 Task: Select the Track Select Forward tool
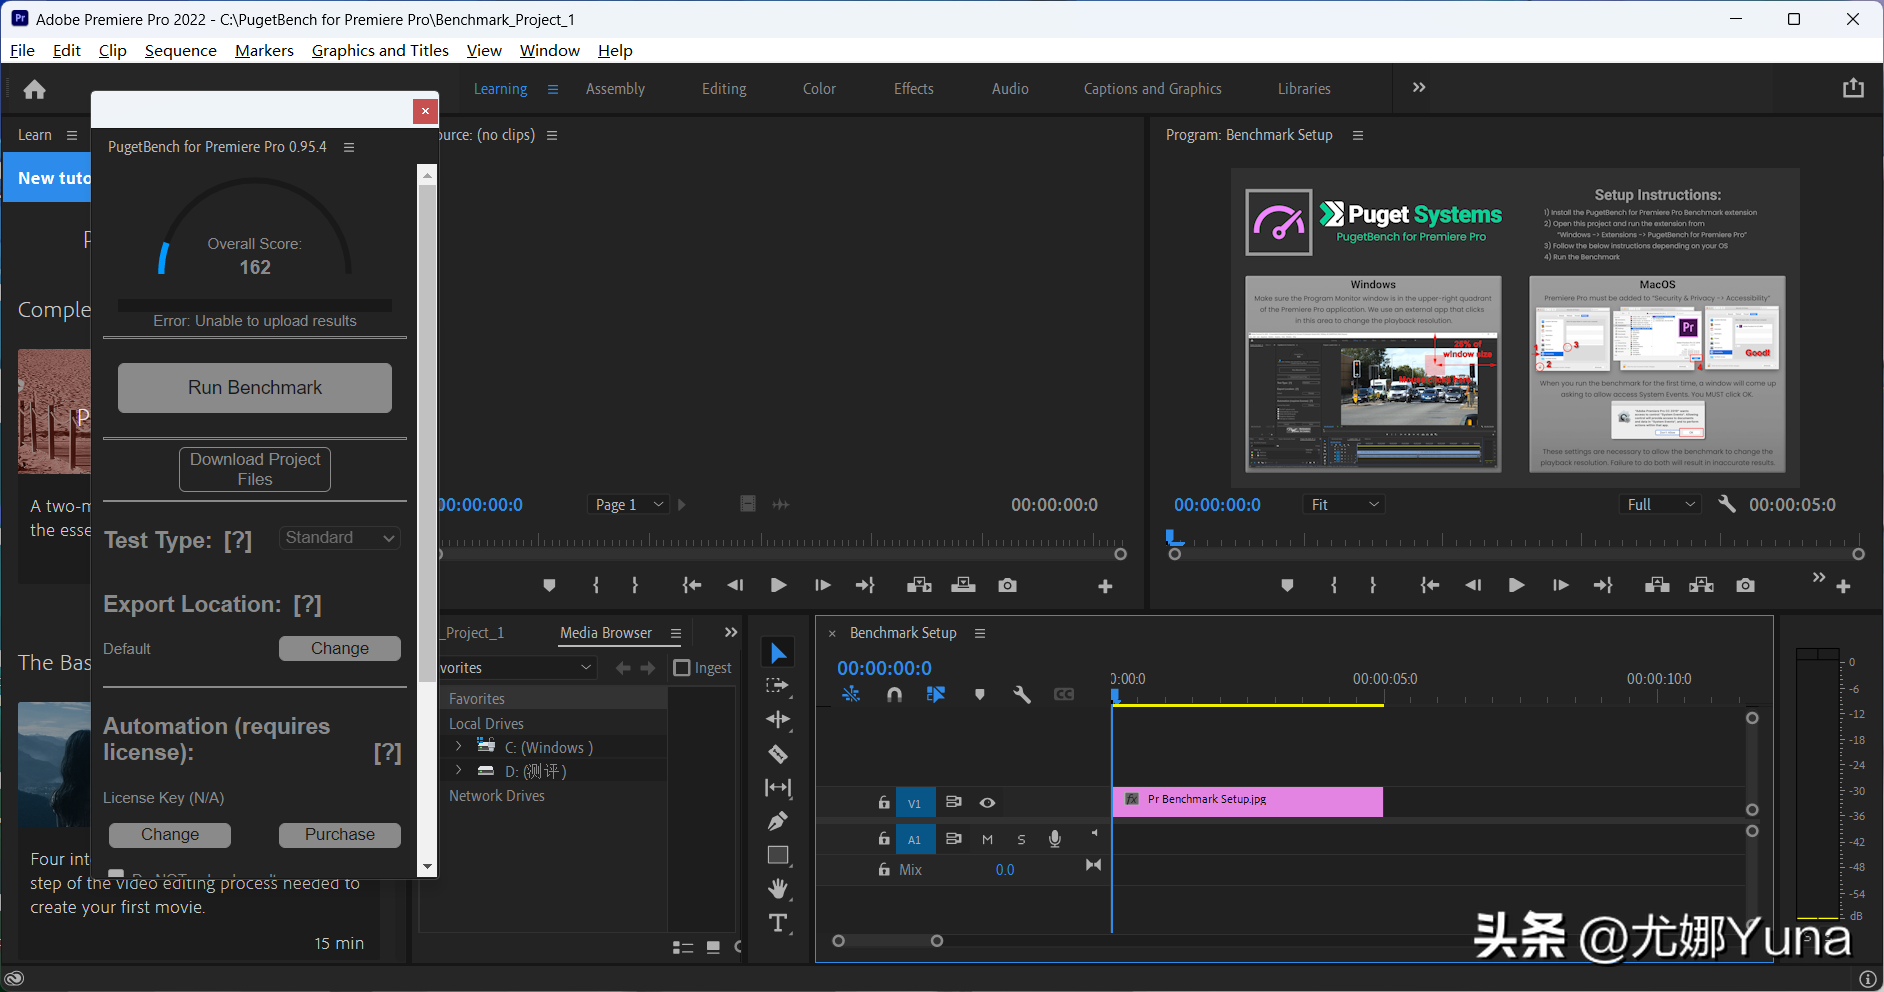tap(778, 686)
